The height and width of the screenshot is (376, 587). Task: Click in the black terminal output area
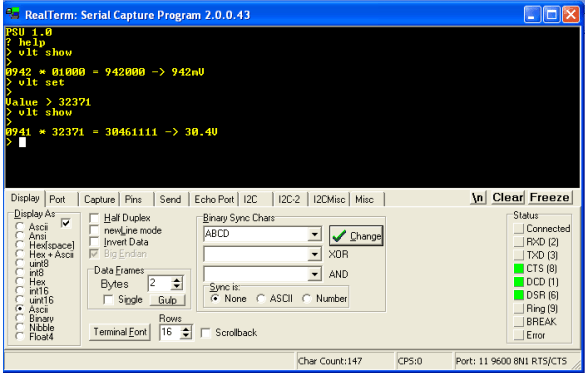(292, 107)
